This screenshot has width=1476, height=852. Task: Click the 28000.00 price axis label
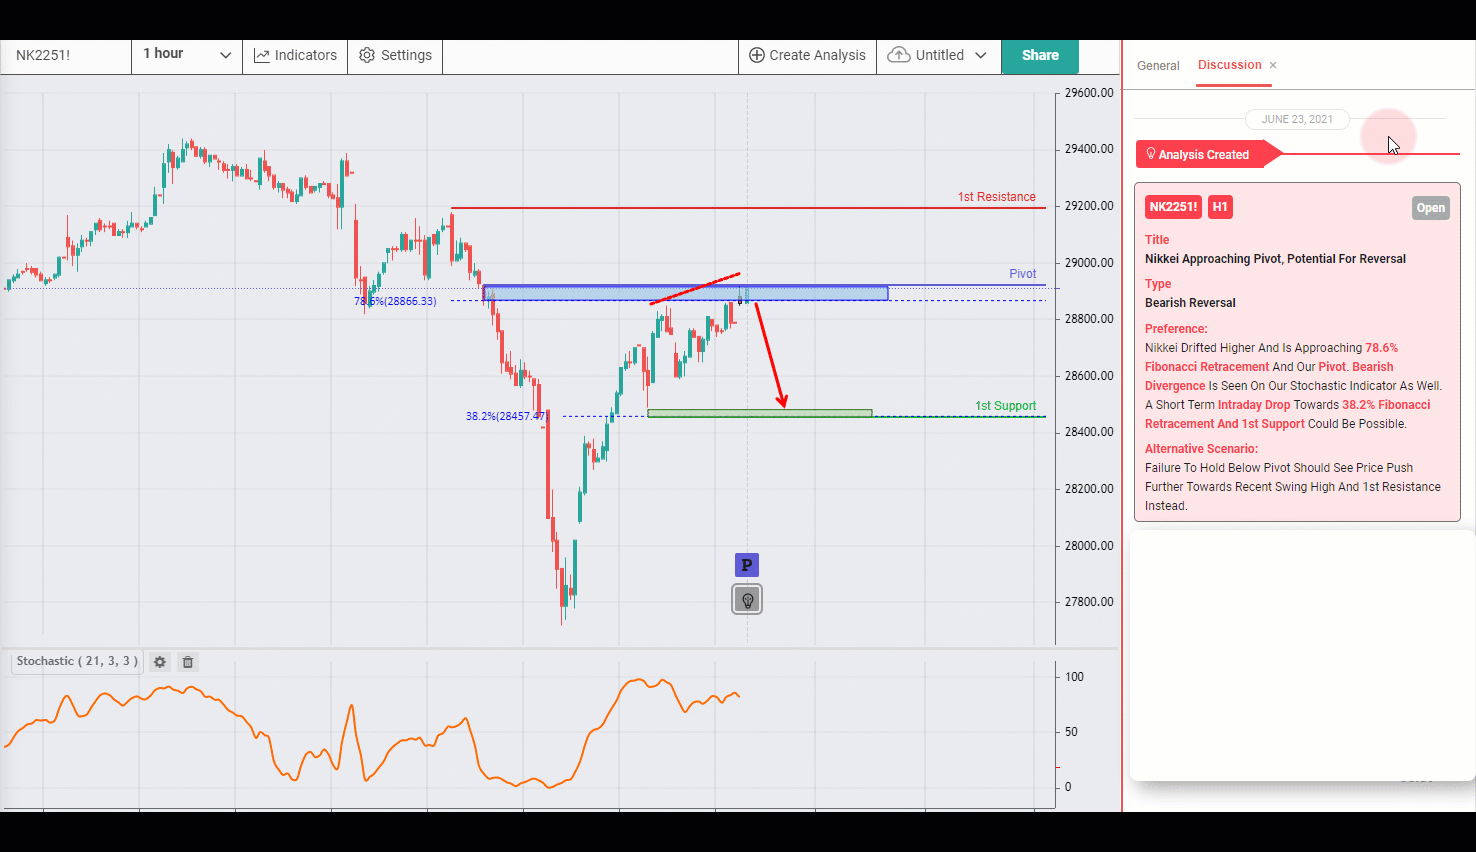(x=1089, y=546)
